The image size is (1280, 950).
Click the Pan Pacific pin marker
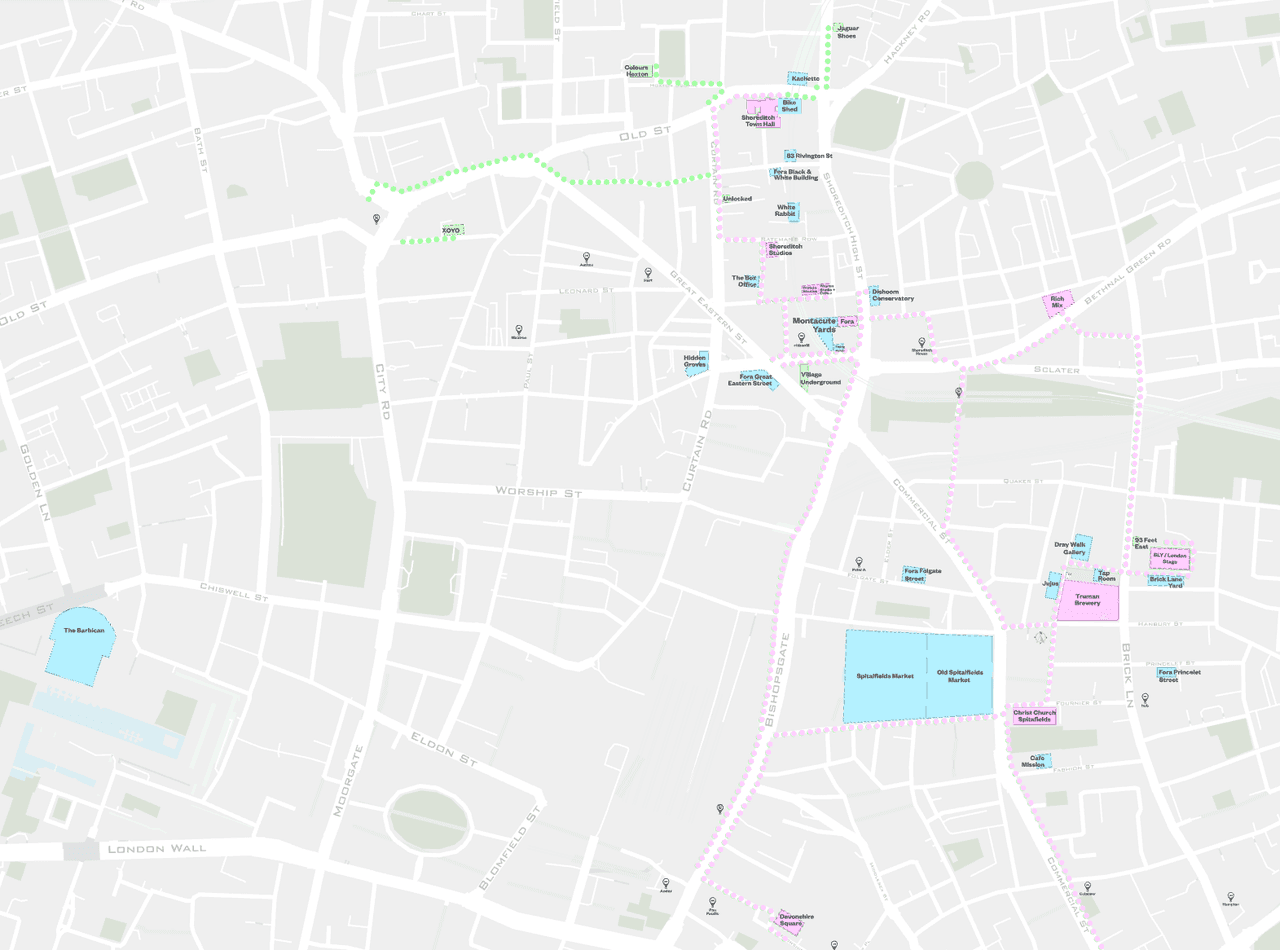(713, 902)
